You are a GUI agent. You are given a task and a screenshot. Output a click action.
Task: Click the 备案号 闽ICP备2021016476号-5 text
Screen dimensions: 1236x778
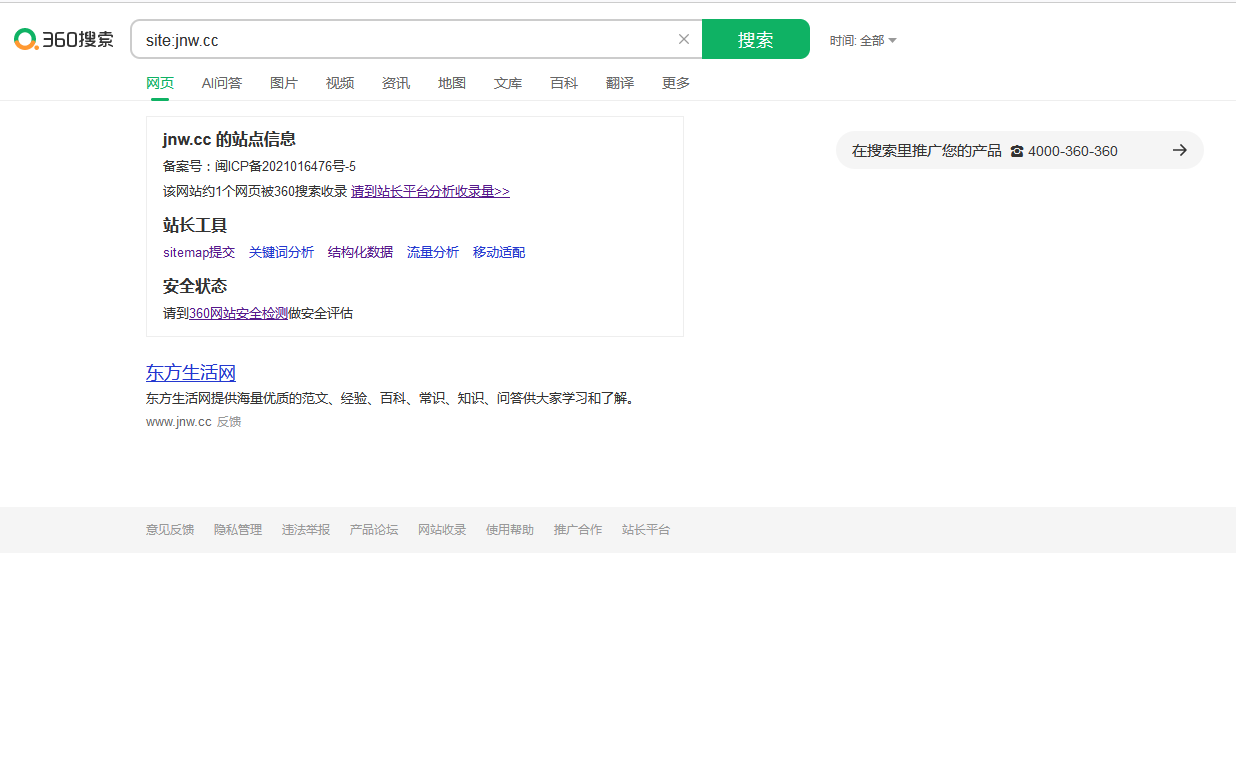pyautogui.click(x=260, y=166)
